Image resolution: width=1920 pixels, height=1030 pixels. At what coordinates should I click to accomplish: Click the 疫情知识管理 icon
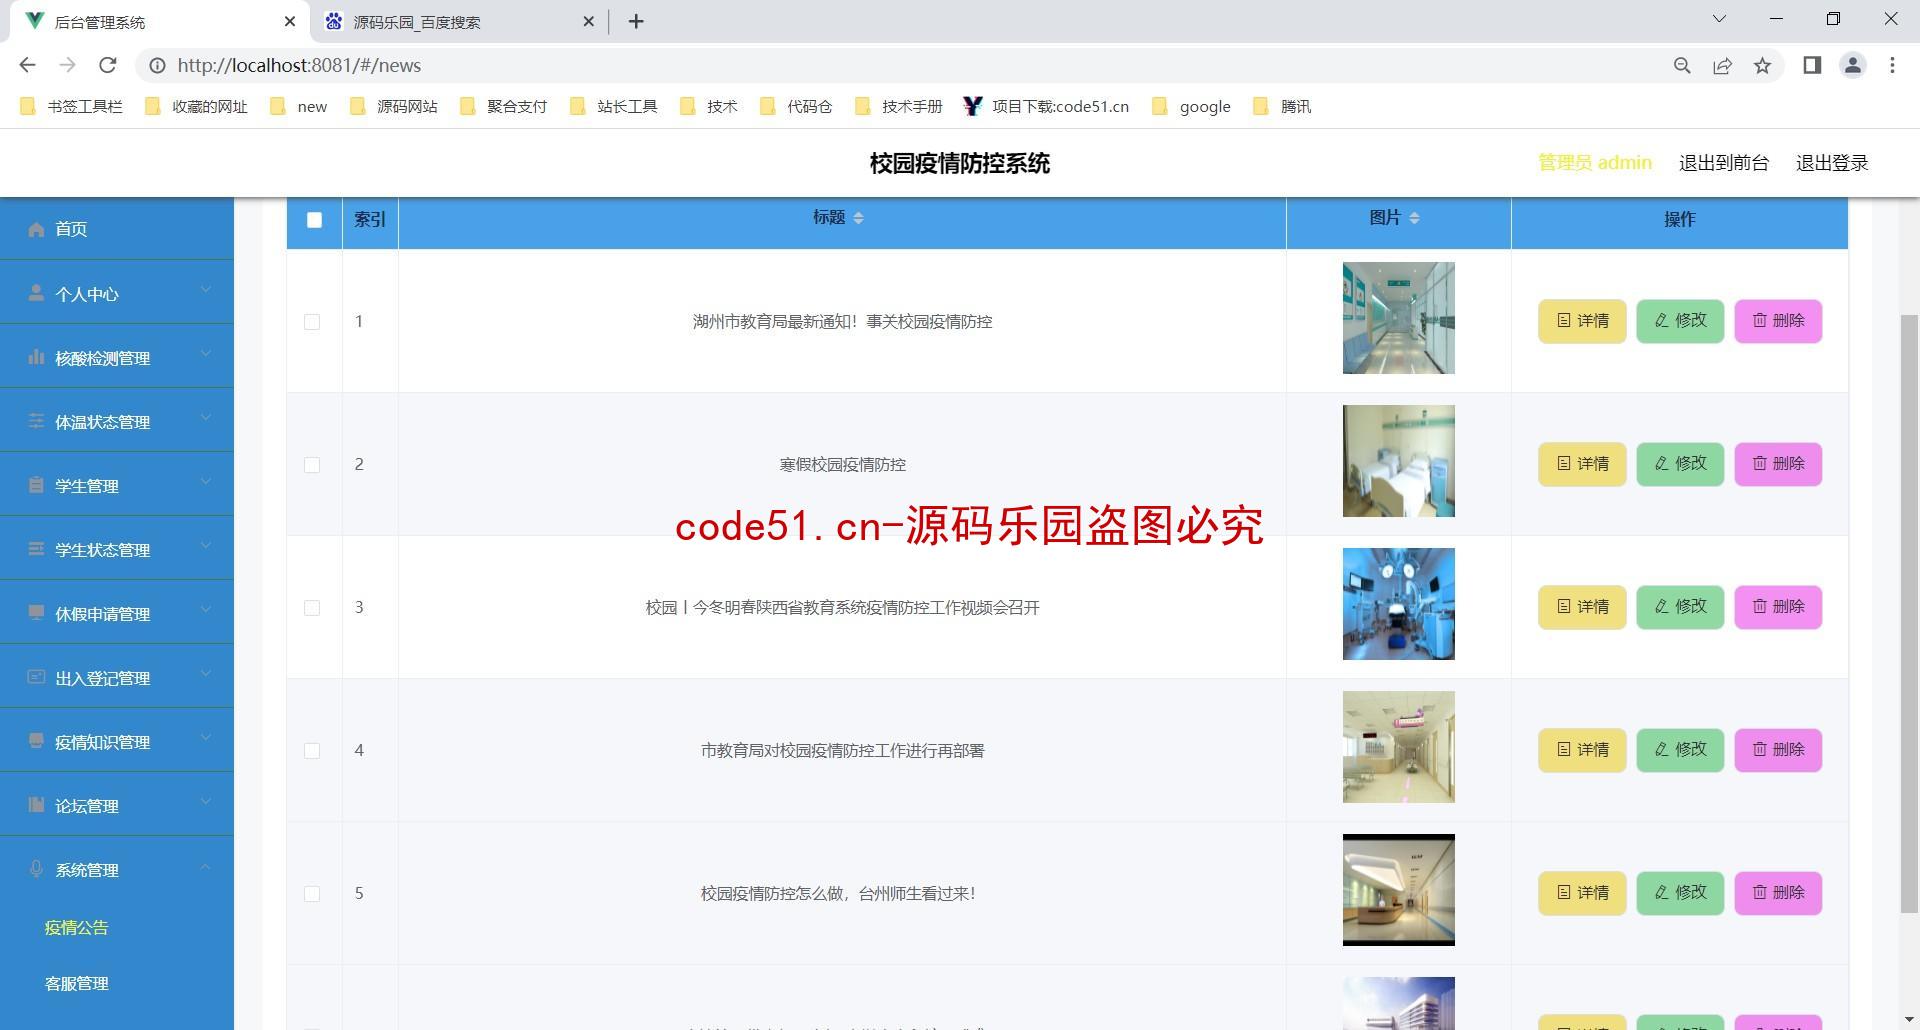pos(36,741)
